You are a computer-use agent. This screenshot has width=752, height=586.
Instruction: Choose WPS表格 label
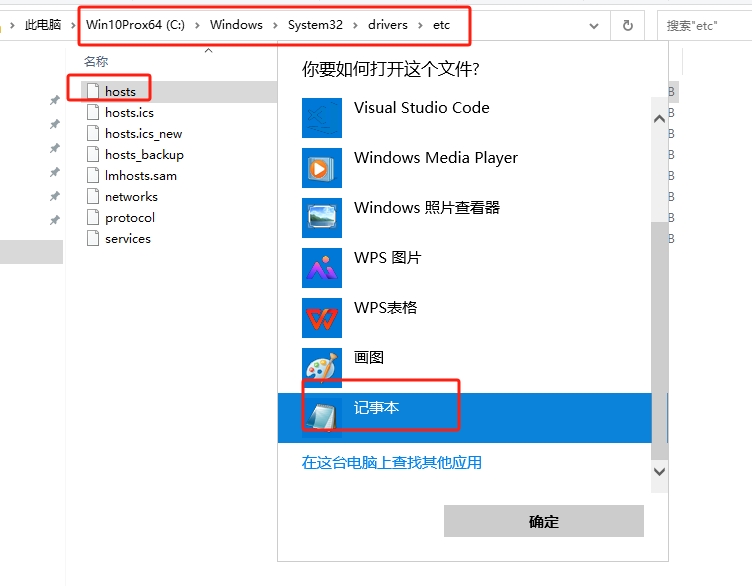coord(386,307)
